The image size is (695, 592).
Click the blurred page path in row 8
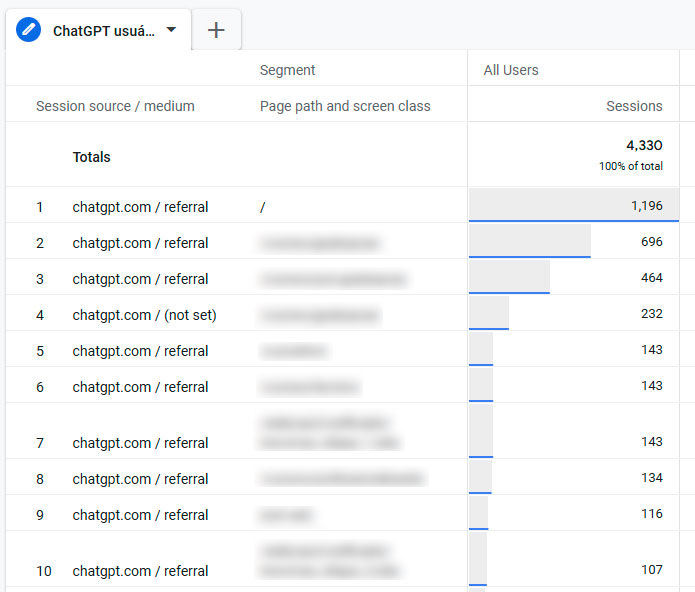tap(342, 479)
